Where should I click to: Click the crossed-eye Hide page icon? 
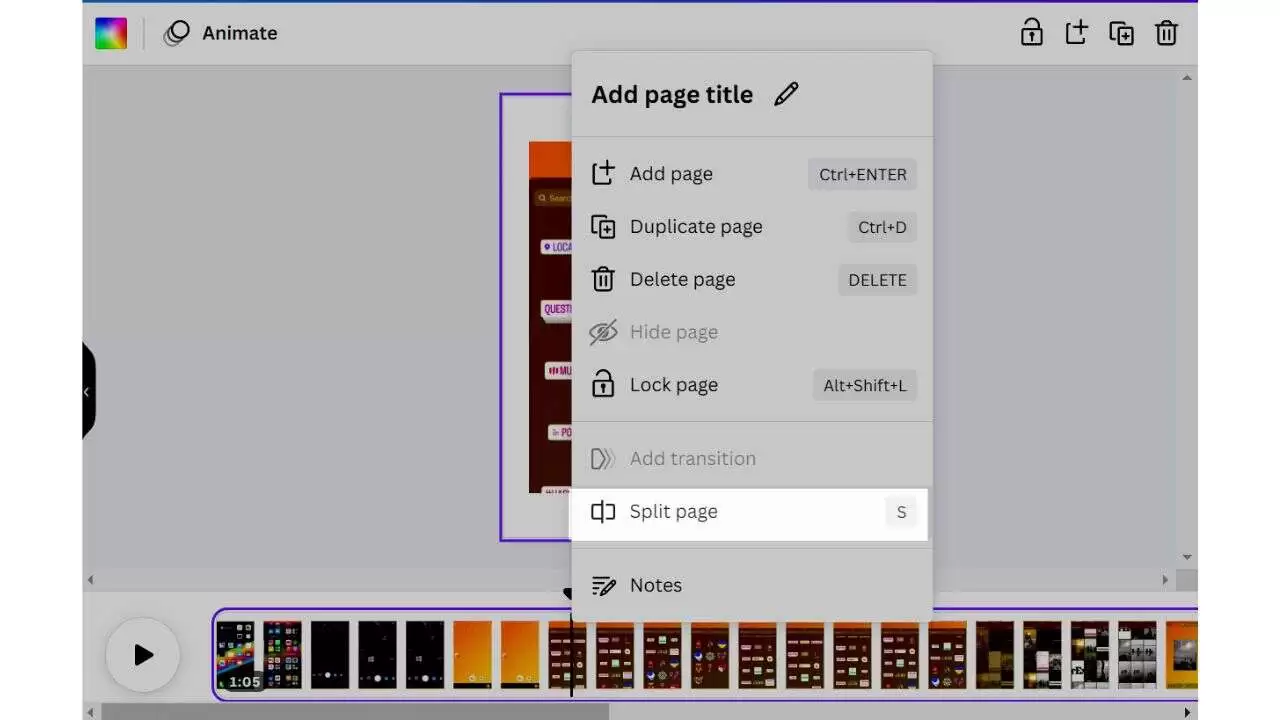click(603, 332)
